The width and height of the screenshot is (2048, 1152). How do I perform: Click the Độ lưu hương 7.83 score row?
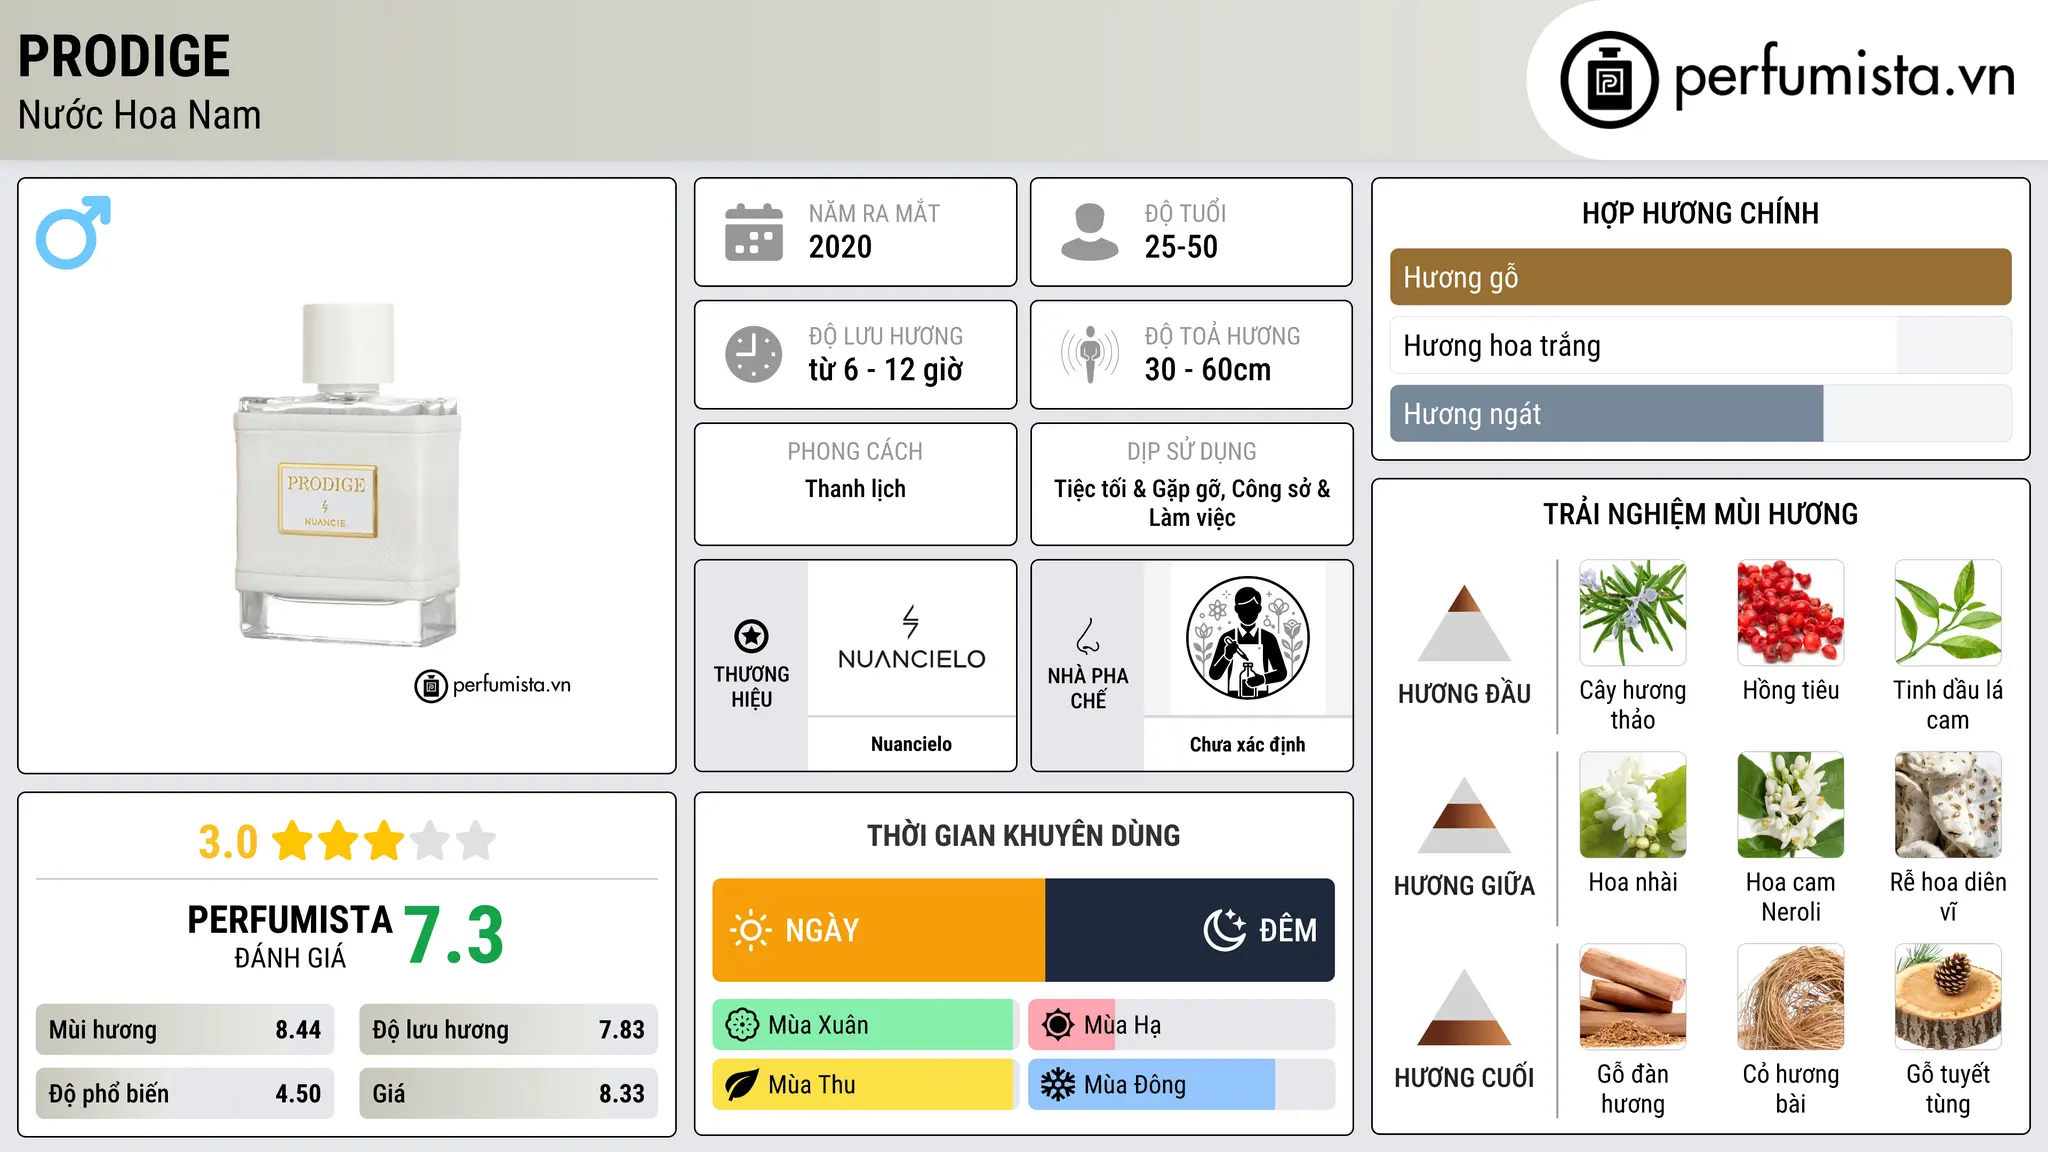[x=508, y=1030]
